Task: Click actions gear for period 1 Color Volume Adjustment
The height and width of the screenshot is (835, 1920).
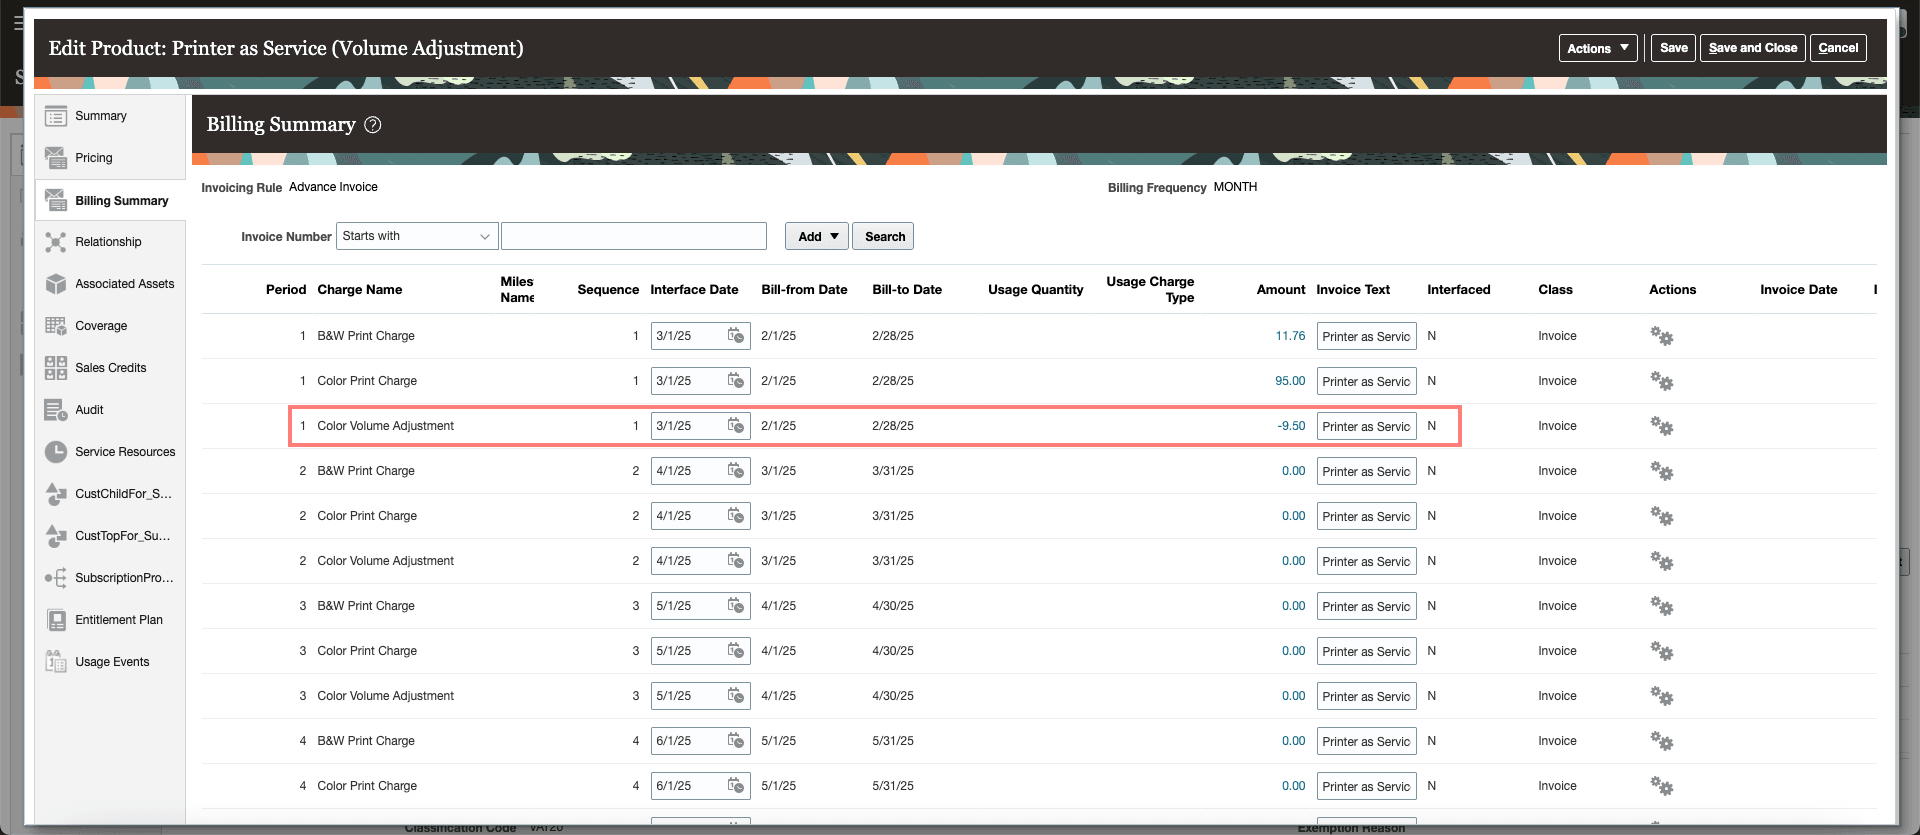Action: pos(1661,426)
